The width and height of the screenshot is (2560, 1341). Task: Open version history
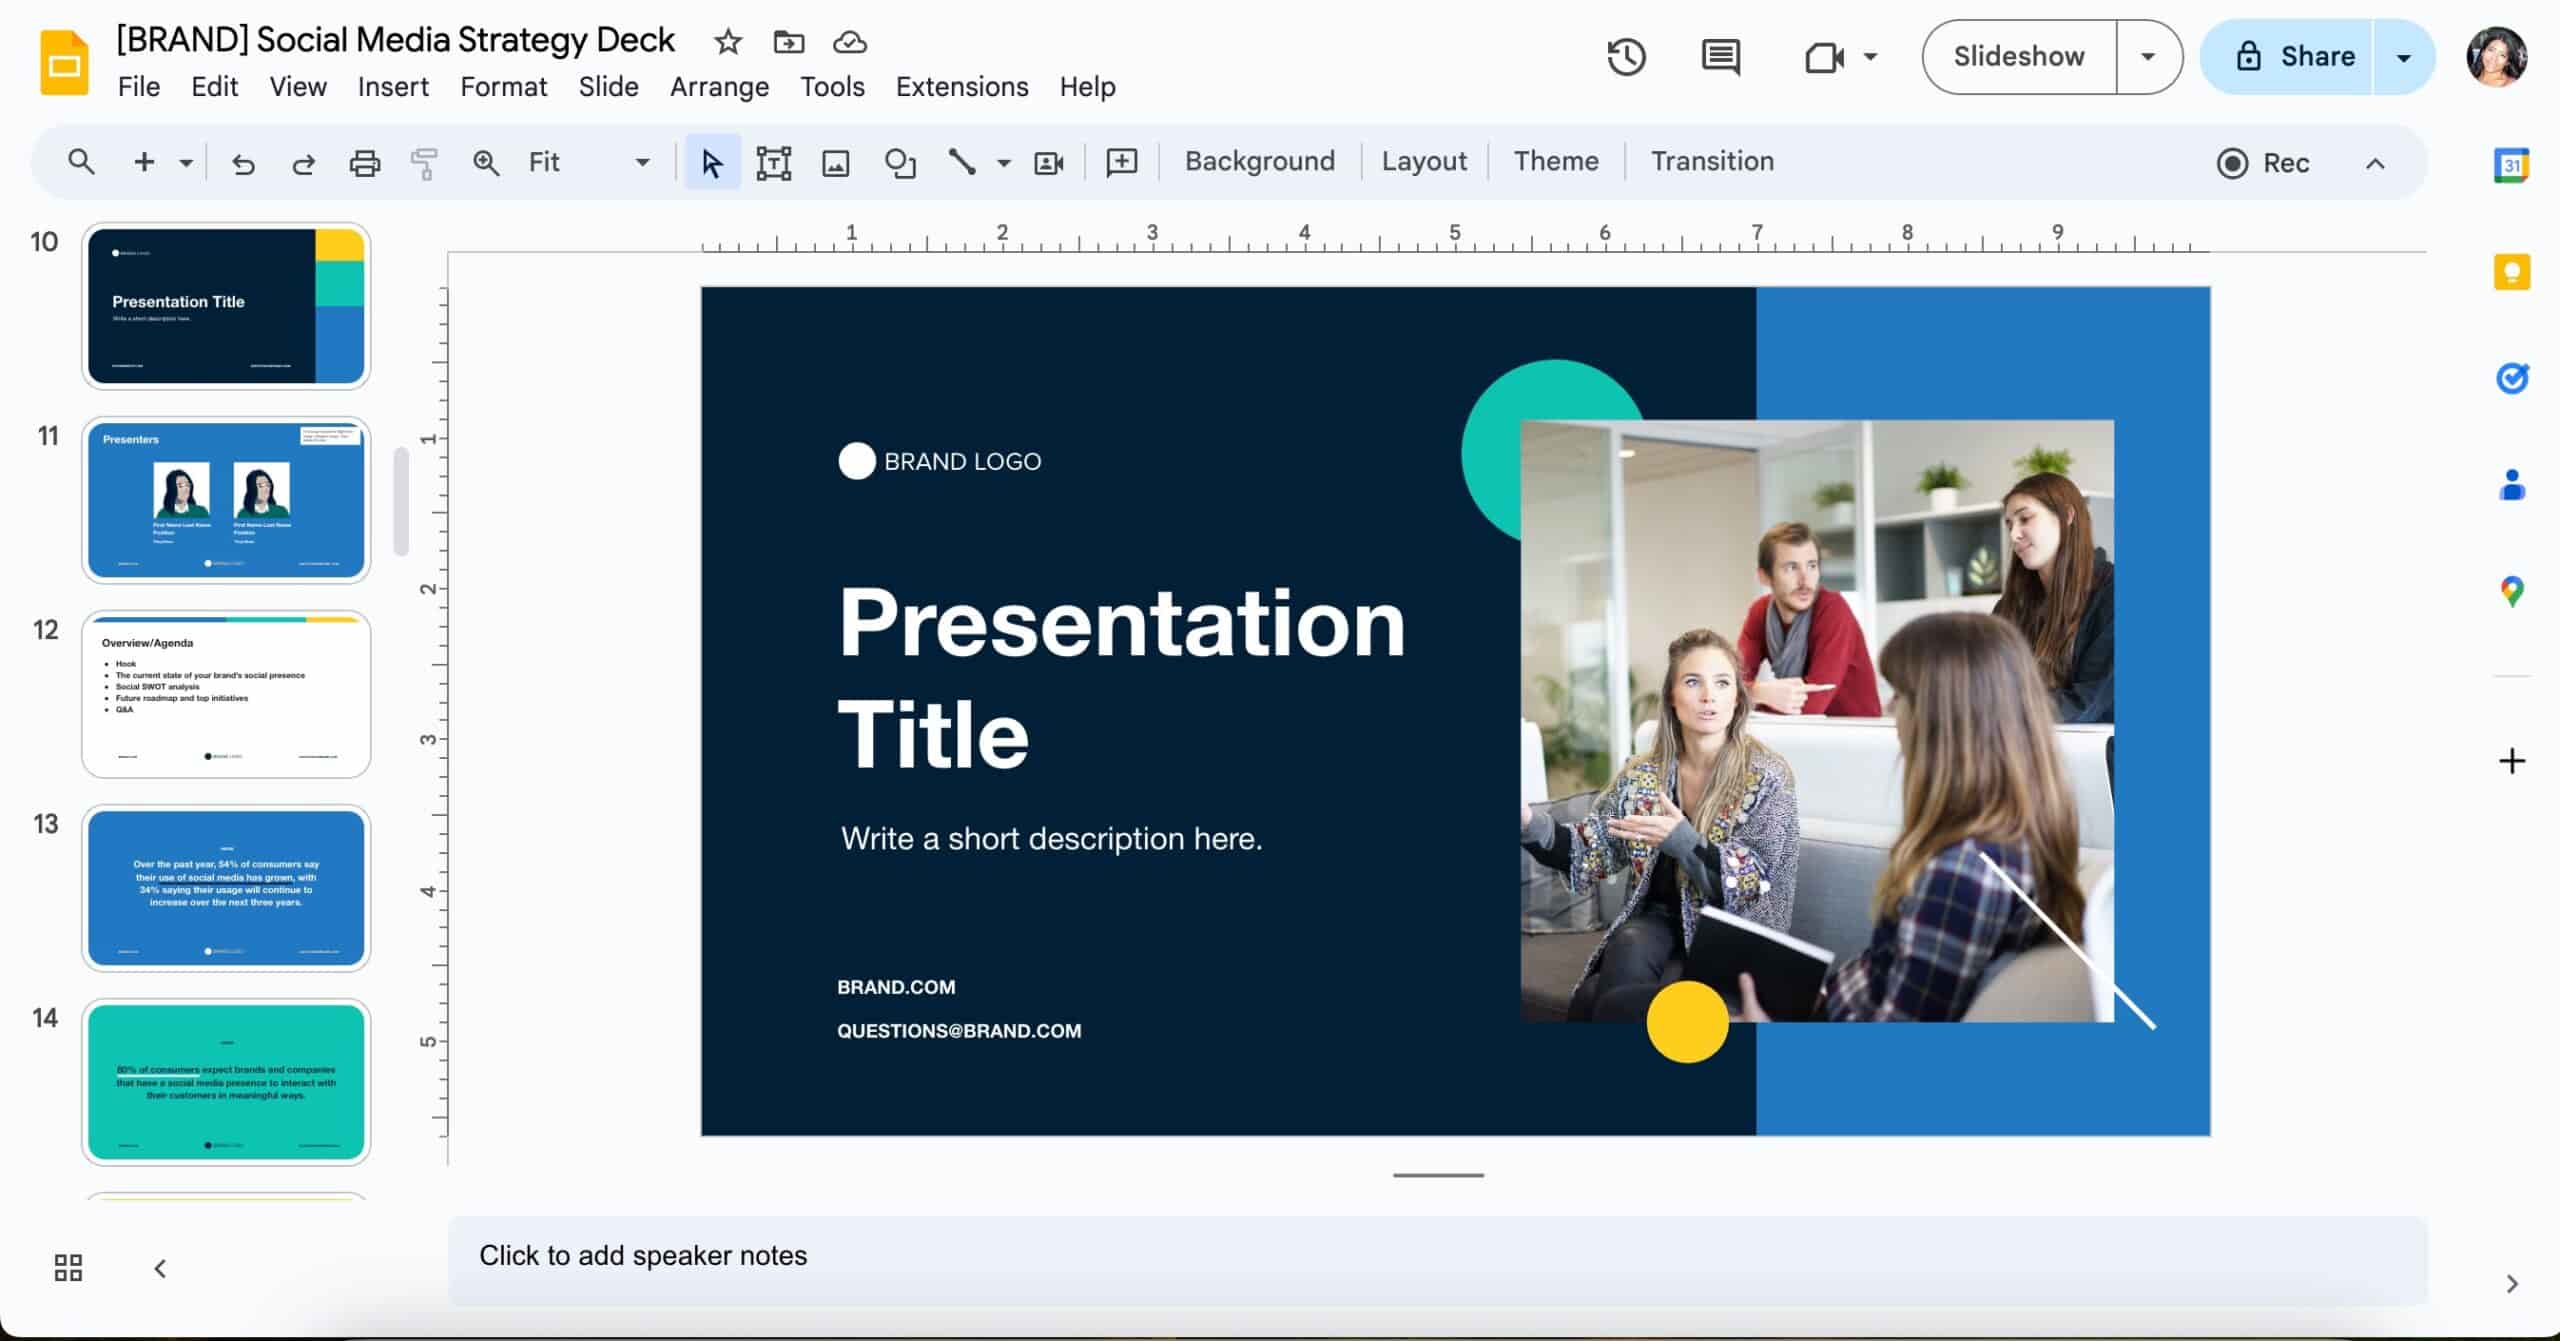[x=1627, y=57]
